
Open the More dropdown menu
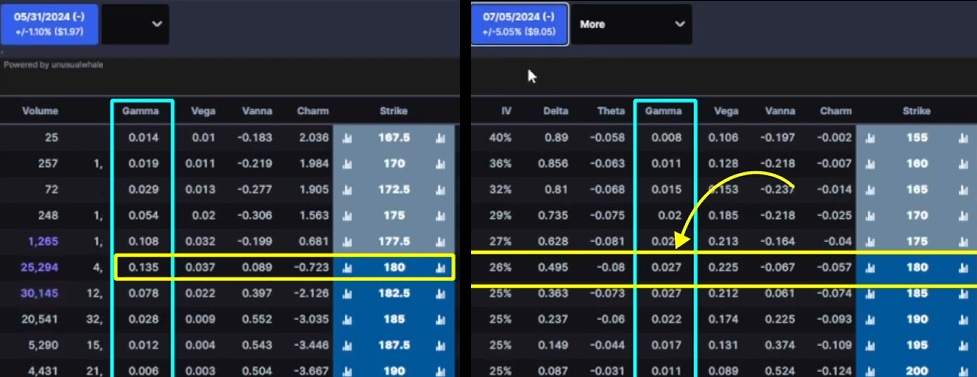(631, 24)
